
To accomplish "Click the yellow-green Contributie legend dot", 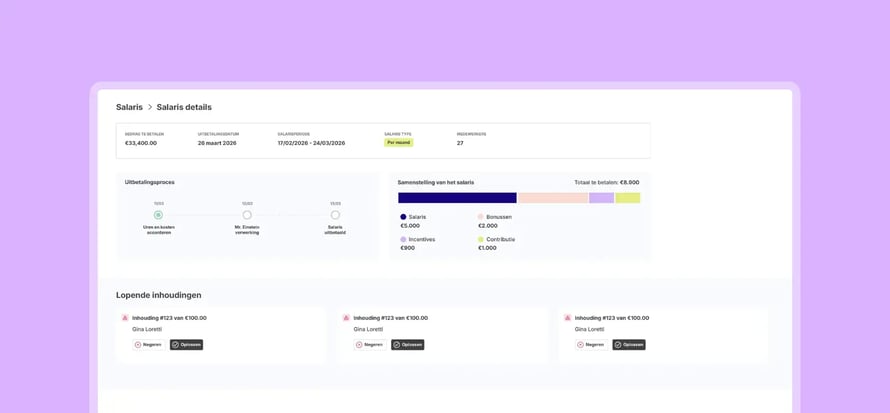I will (481, 239).
